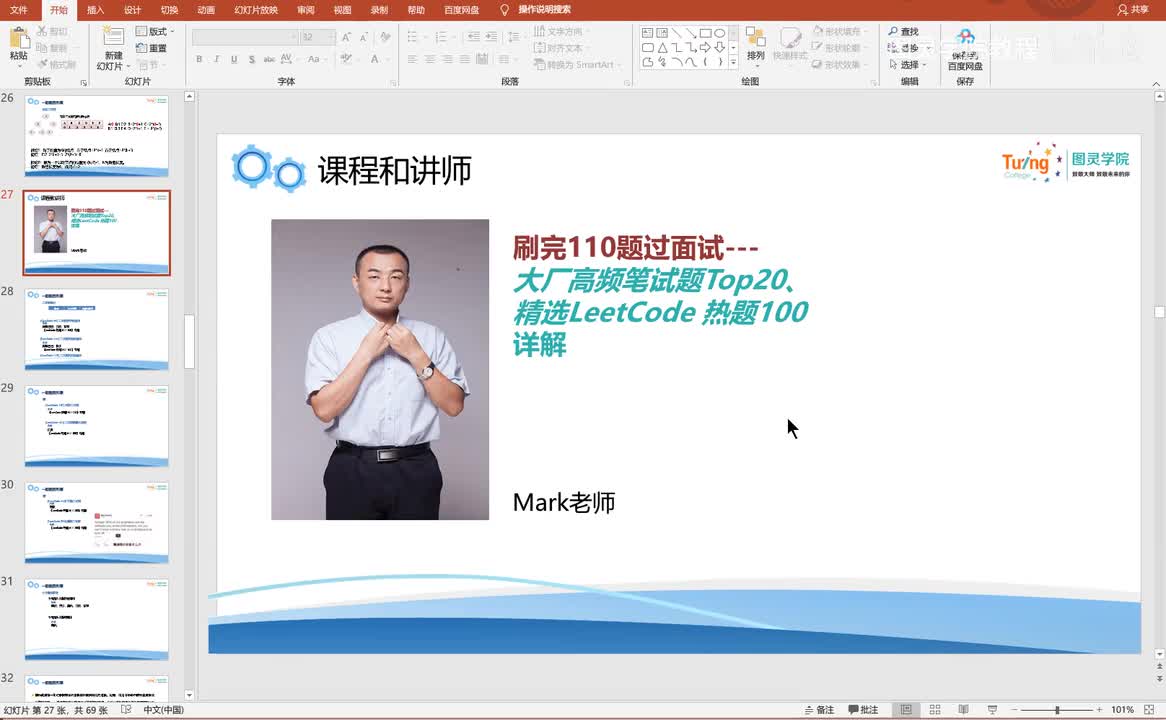Click the Share (共享) button
The height and width of the screenshot is (720, 1166).
click(x=1133, y=10)
